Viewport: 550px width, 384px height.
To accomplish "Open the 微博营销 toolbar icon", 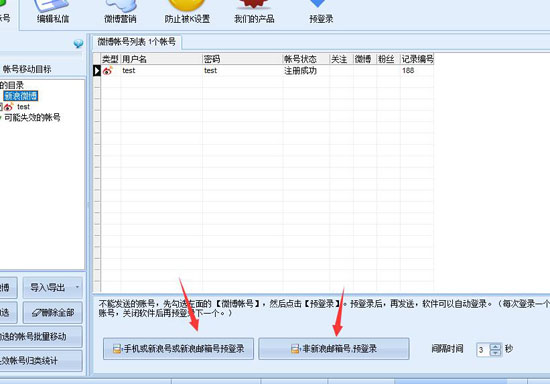I will (x=120, y=11).
